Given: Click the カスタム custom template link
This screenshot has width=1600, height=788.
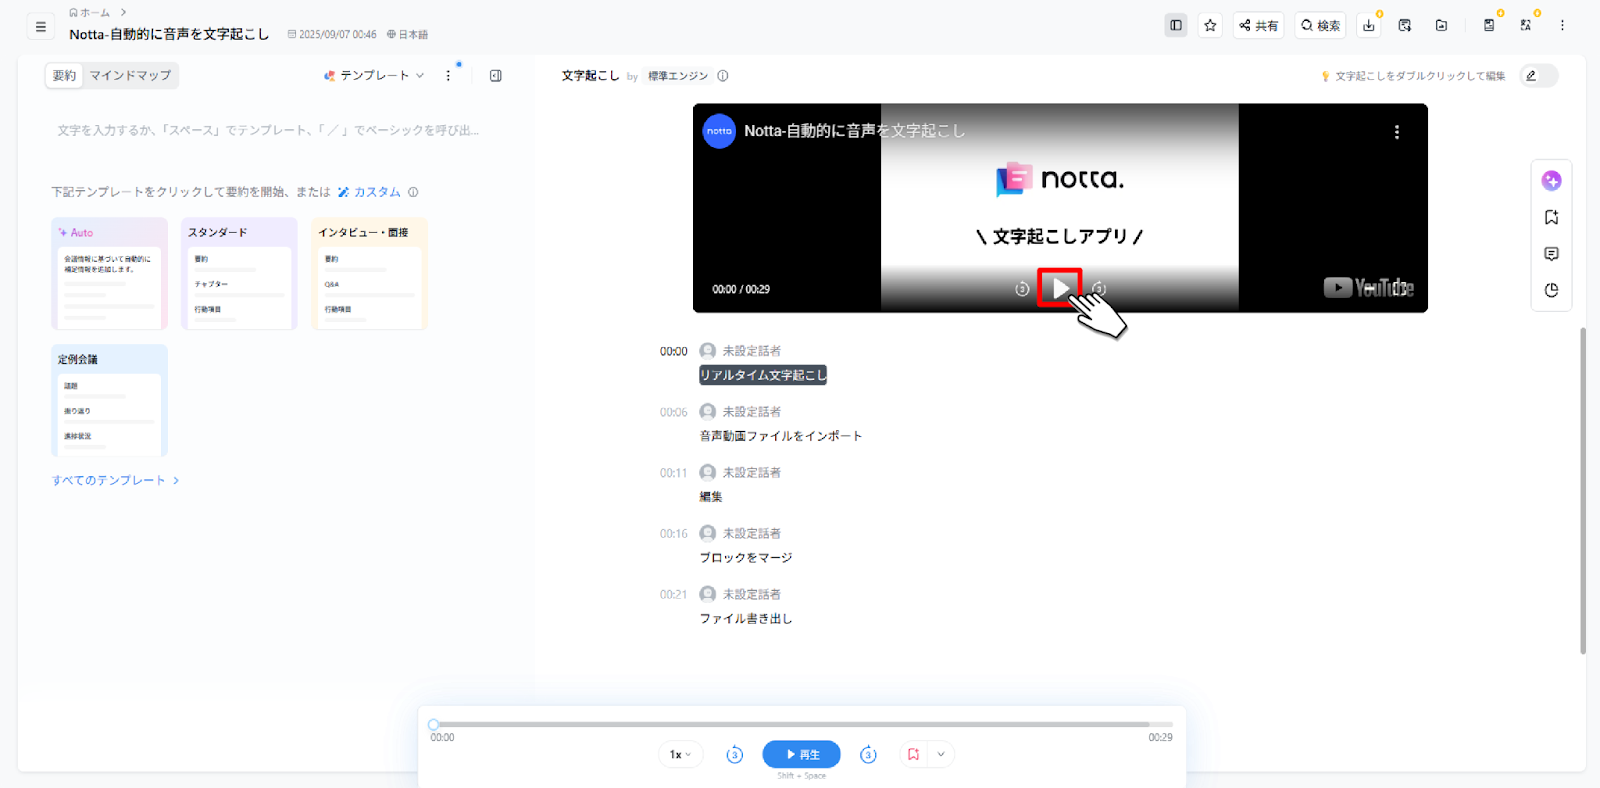Looking at the screenshot, I should (x=369, y=192).
